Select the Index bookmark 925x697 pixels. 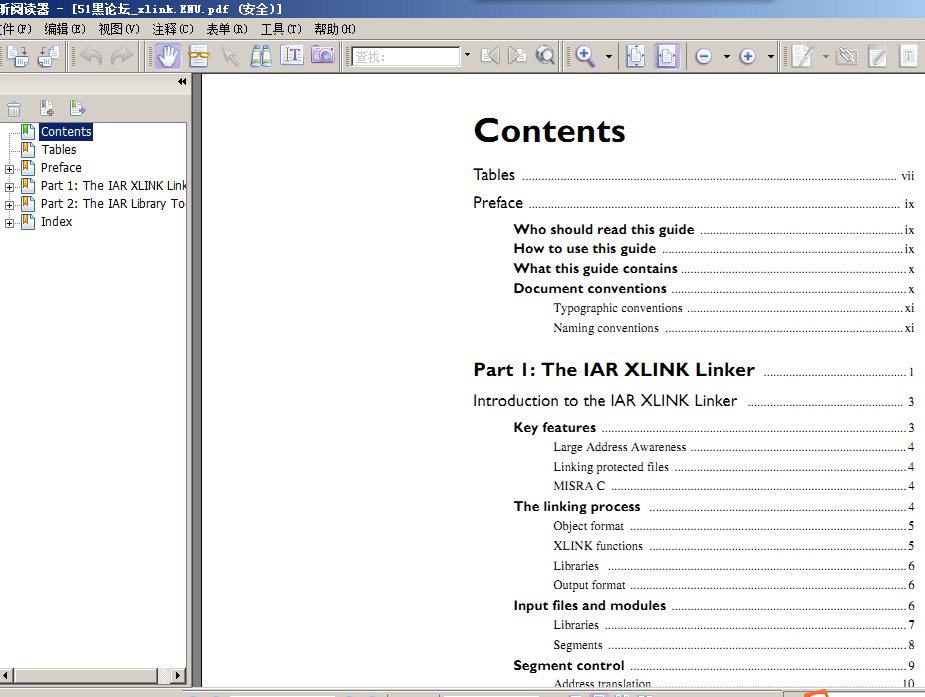(56, 222)
